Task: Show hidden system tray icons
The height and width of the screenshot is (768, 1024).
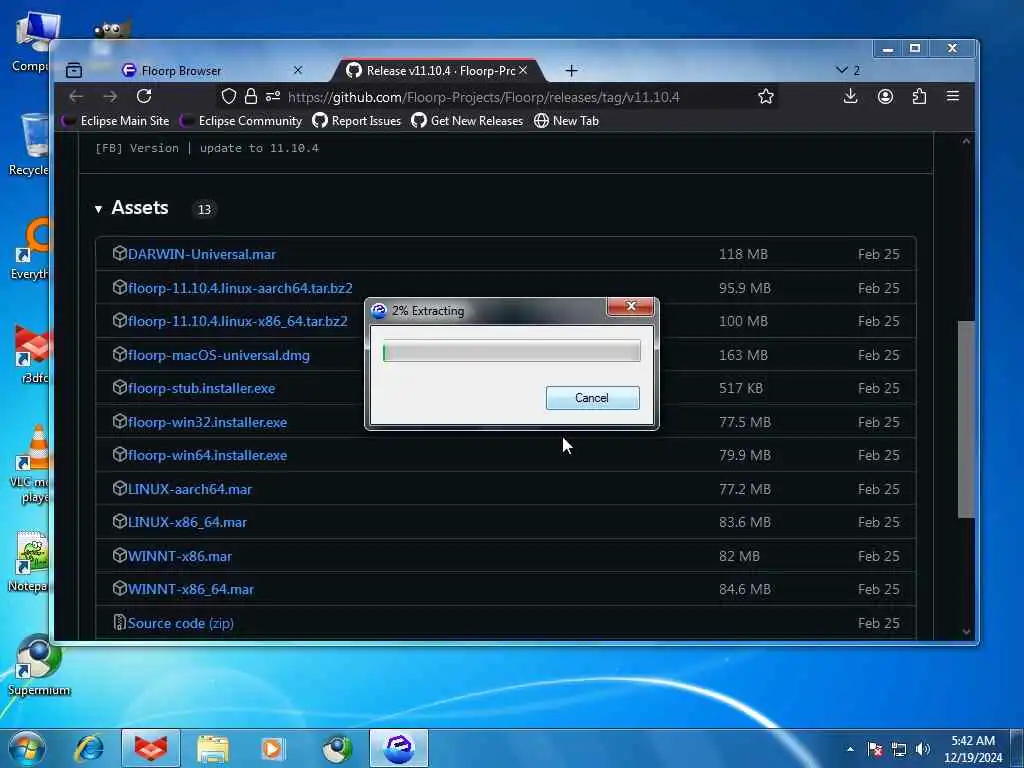Action: click(x=850, y=749)
